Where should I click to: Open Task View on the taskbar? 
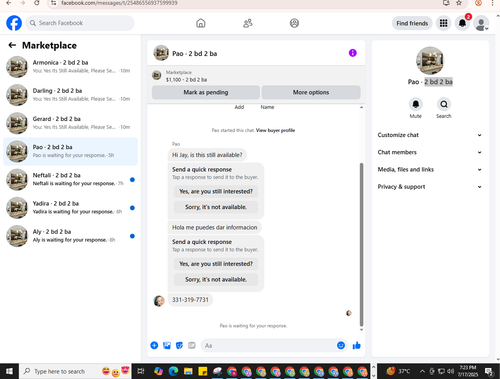[x=141, y=371]
